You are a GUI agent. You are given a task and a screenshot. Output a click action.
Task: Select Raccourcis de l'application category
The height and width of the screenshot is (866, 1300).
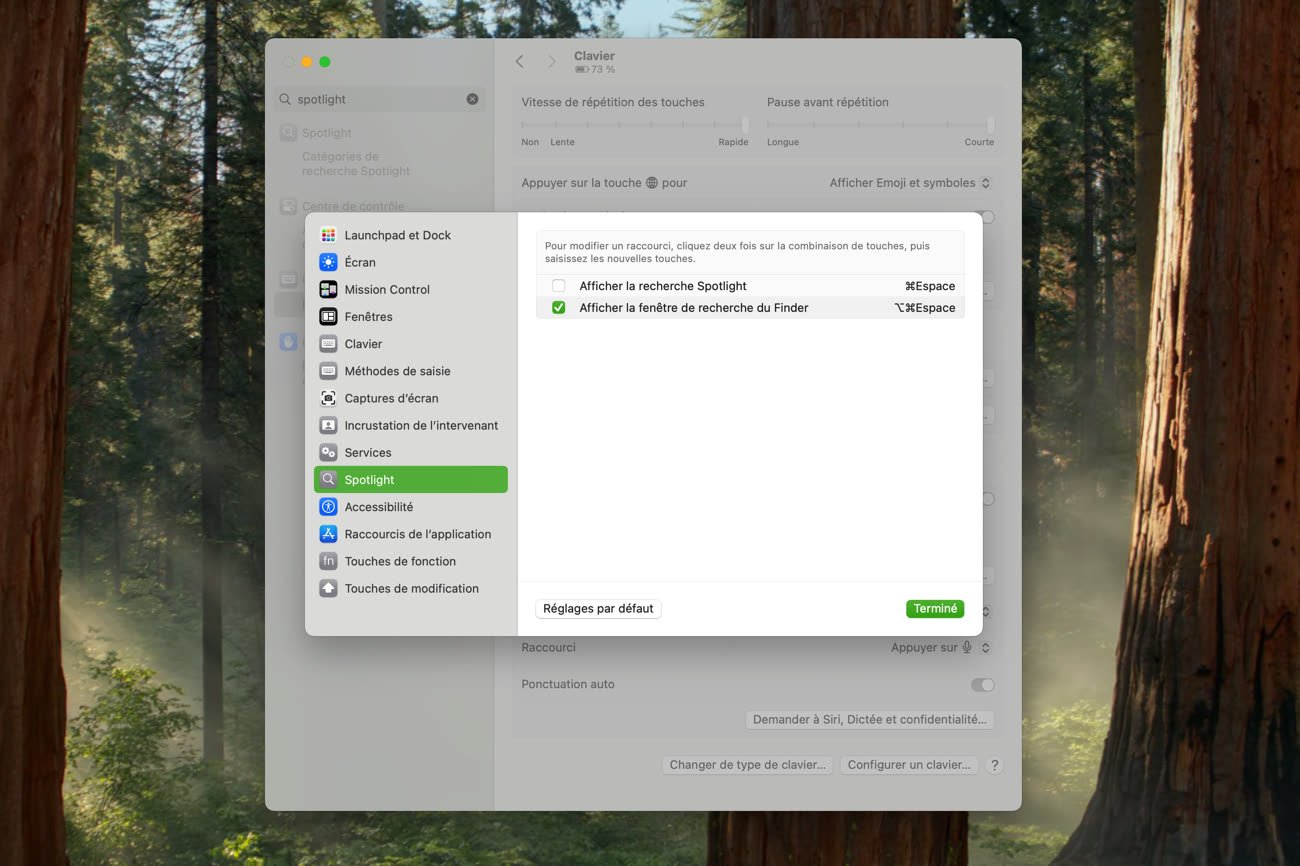point(411,534)
